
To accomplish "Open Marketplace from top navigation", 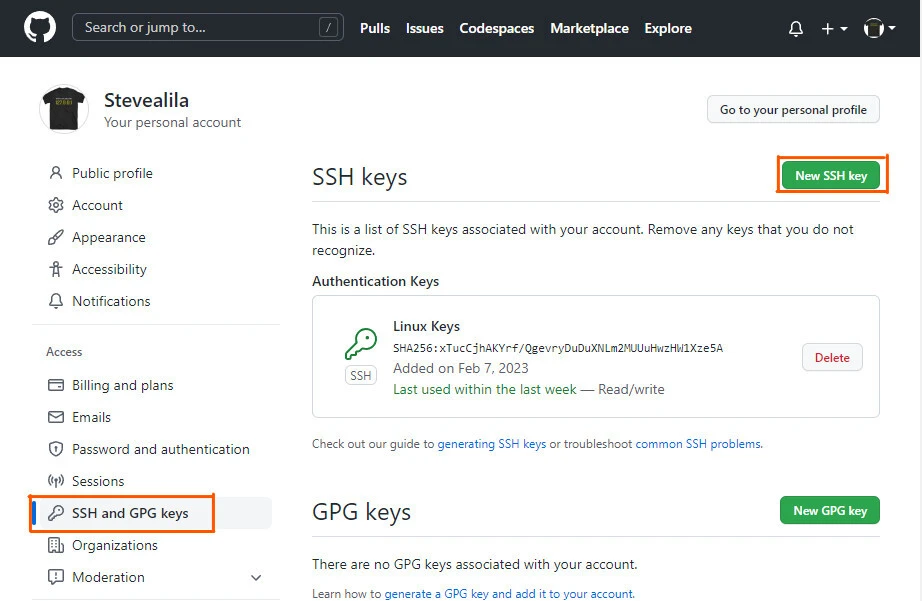I will tap(589, 28).
